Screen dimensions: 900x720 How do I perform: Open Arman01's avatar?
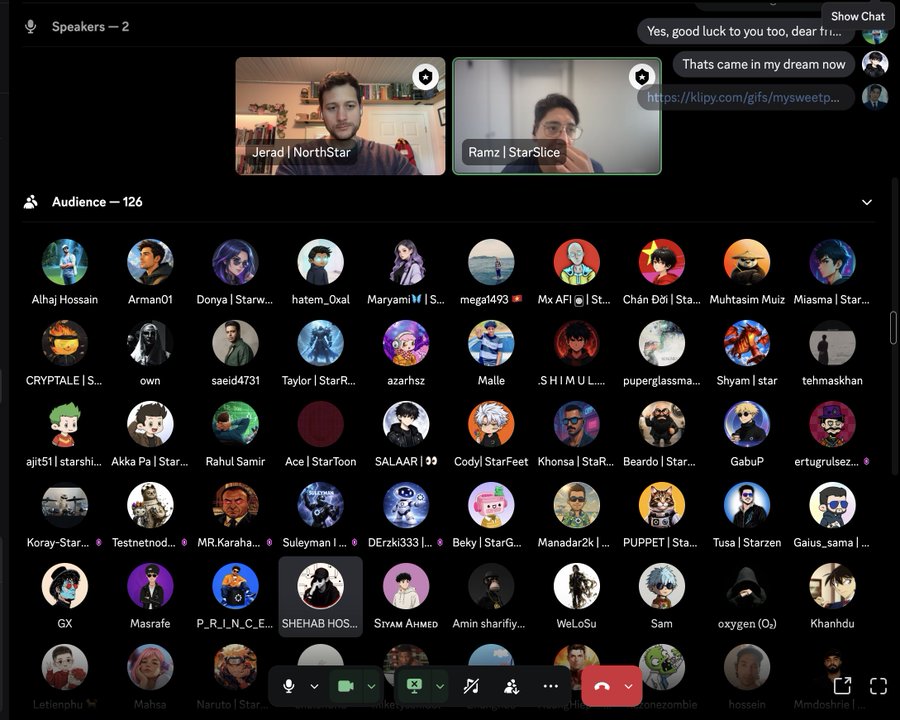(150, 262)
